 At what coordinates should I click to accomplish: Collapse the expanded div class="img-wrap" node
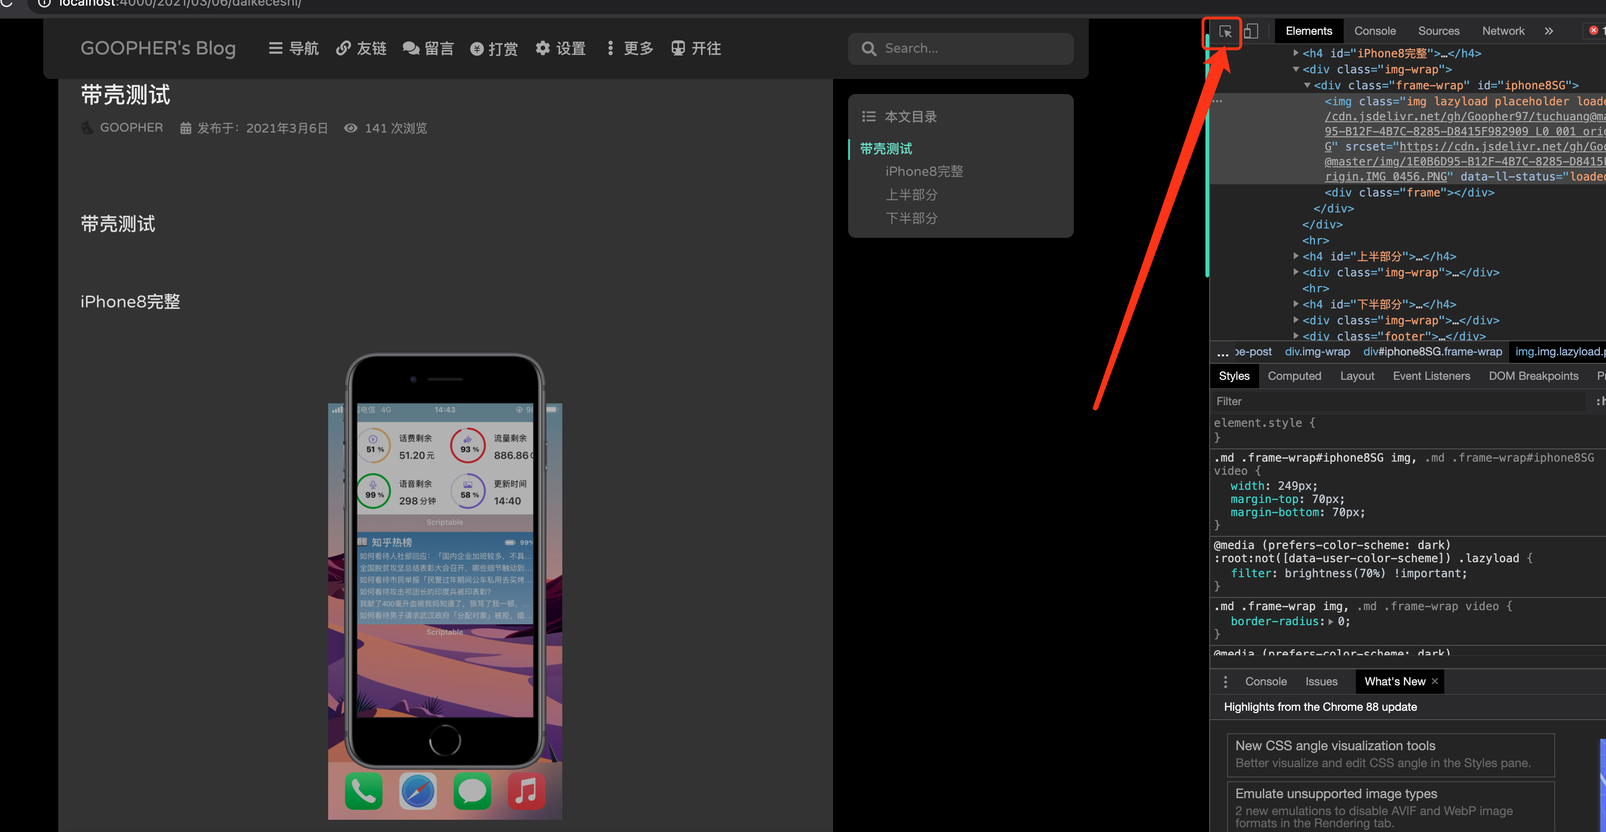[x=1296, y=69]
